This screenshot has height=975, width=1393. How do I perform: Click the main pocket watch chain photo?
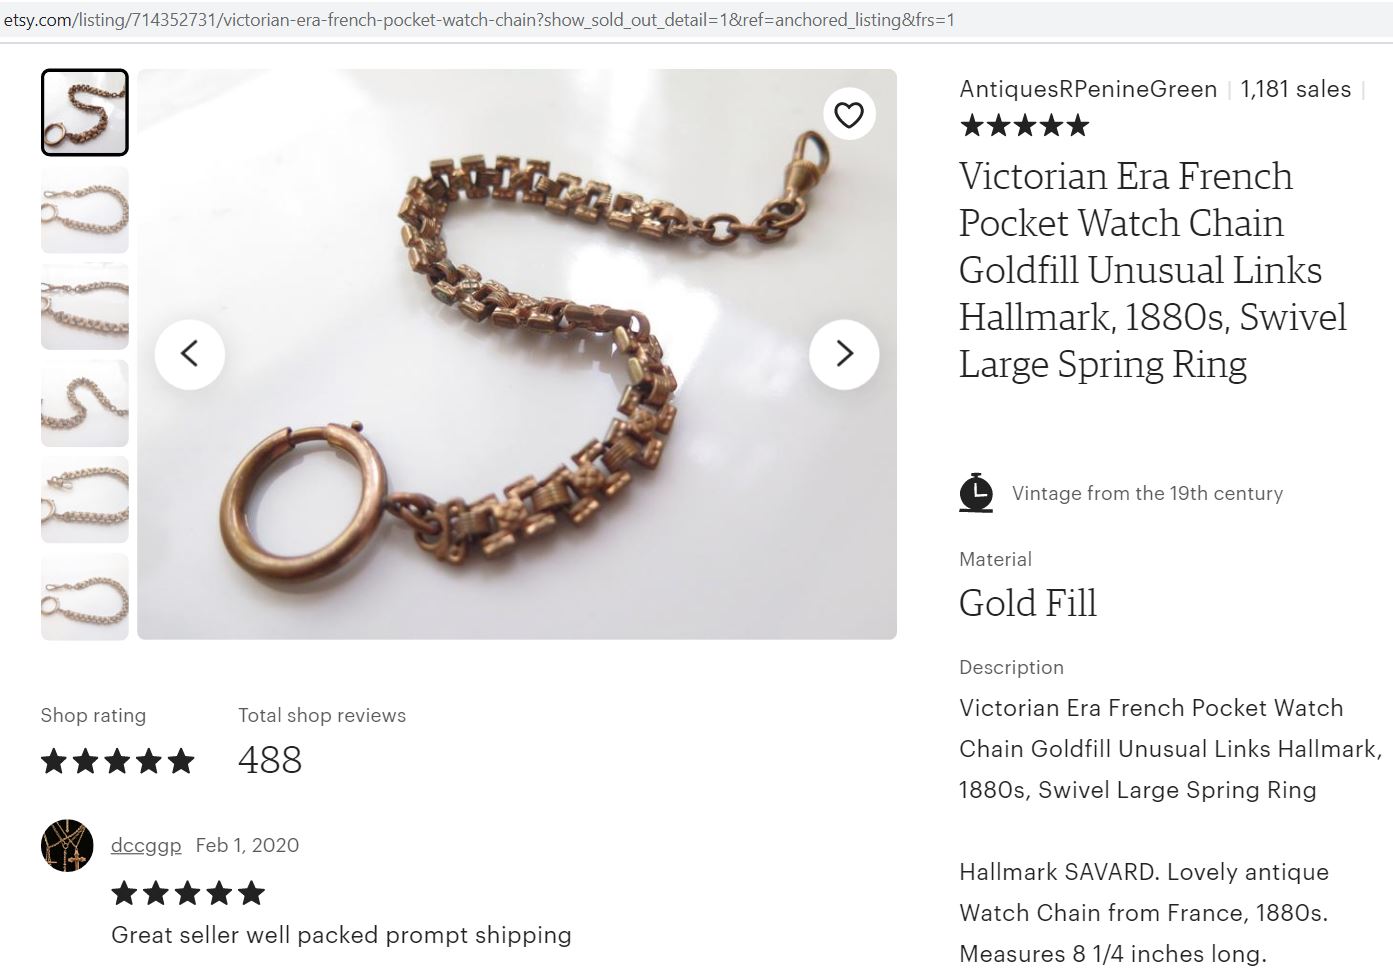517,354
